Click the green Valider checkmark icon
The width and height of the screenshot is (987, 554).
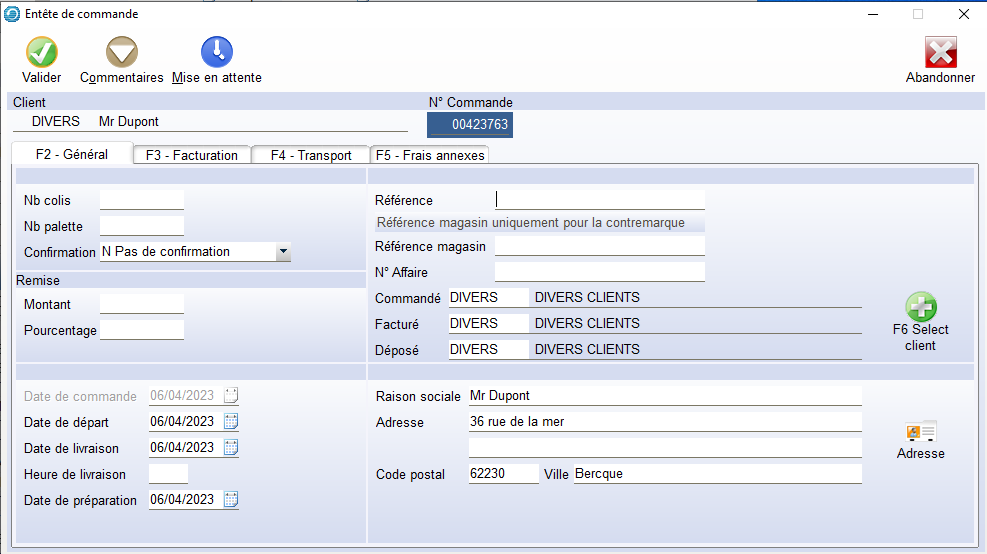(x=41, y=53)
